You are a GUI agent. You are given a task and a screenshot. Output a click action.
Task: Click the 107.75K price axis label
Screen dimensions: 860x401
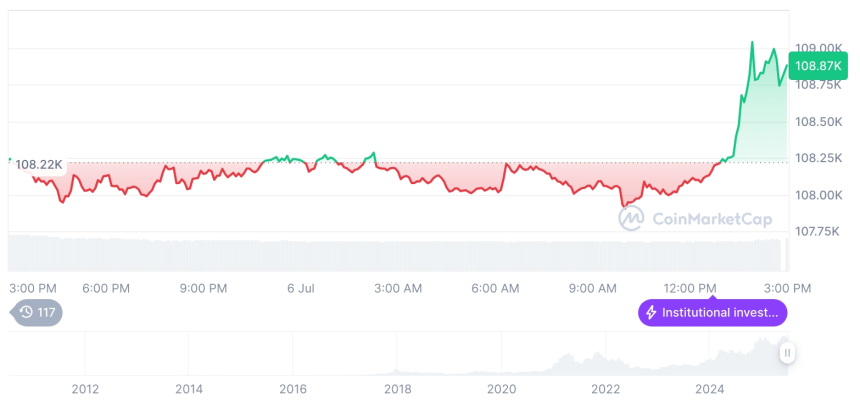[x=818, y=231]
